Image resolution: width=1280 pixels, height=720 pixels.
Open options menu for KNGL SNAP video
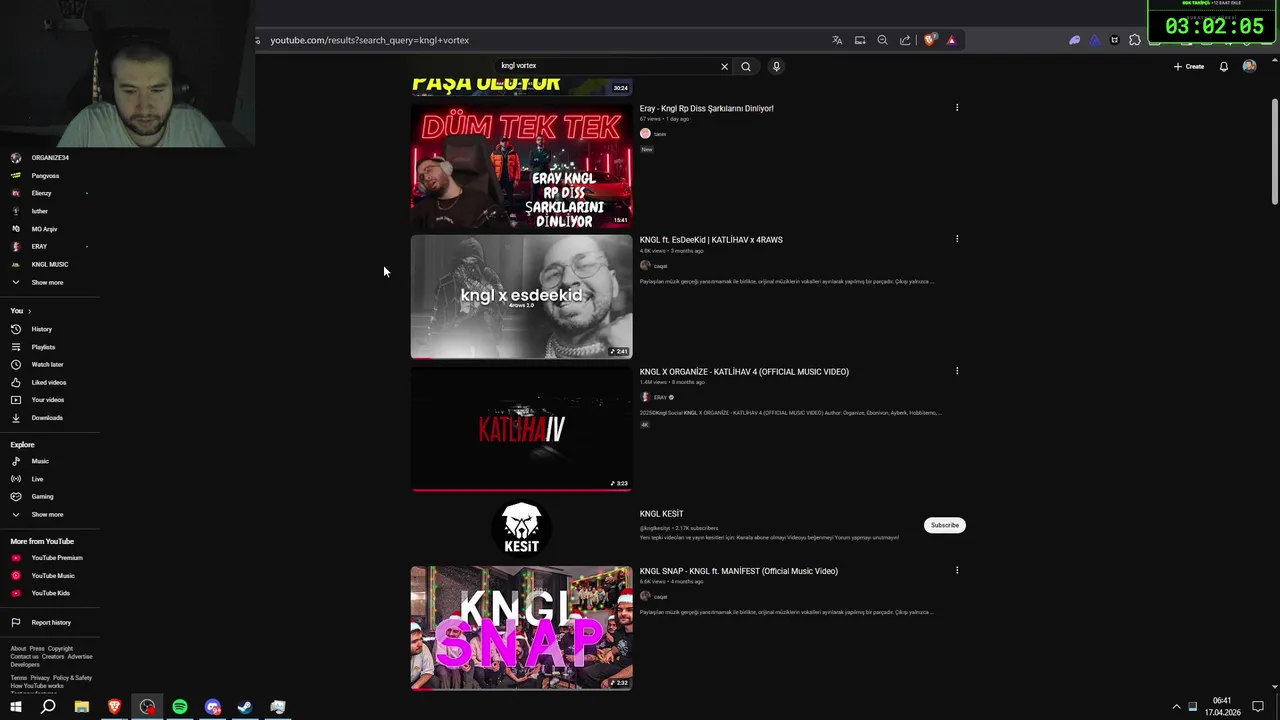tap(957, 571)
